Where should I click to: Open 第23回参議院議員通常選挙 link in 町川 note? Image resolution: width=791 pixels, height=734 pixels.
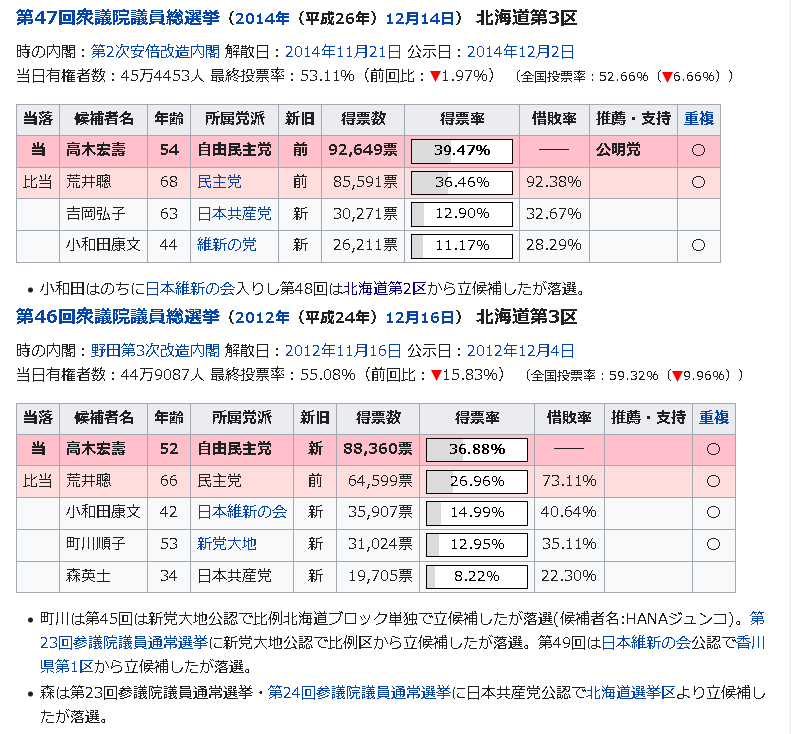124,643
